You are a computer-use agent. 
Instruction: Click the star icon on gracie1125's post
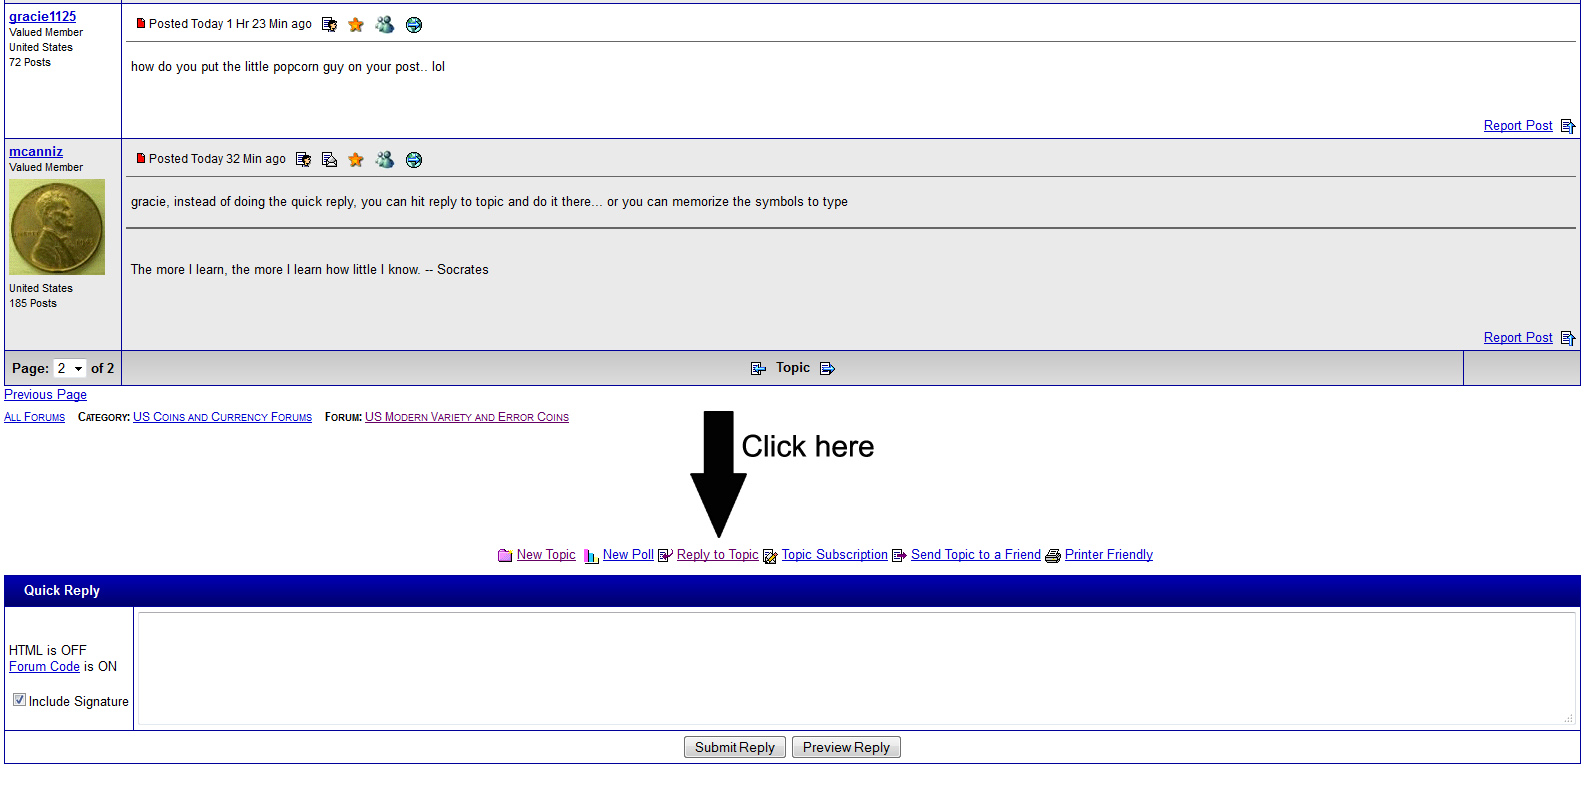click(356, 24)
